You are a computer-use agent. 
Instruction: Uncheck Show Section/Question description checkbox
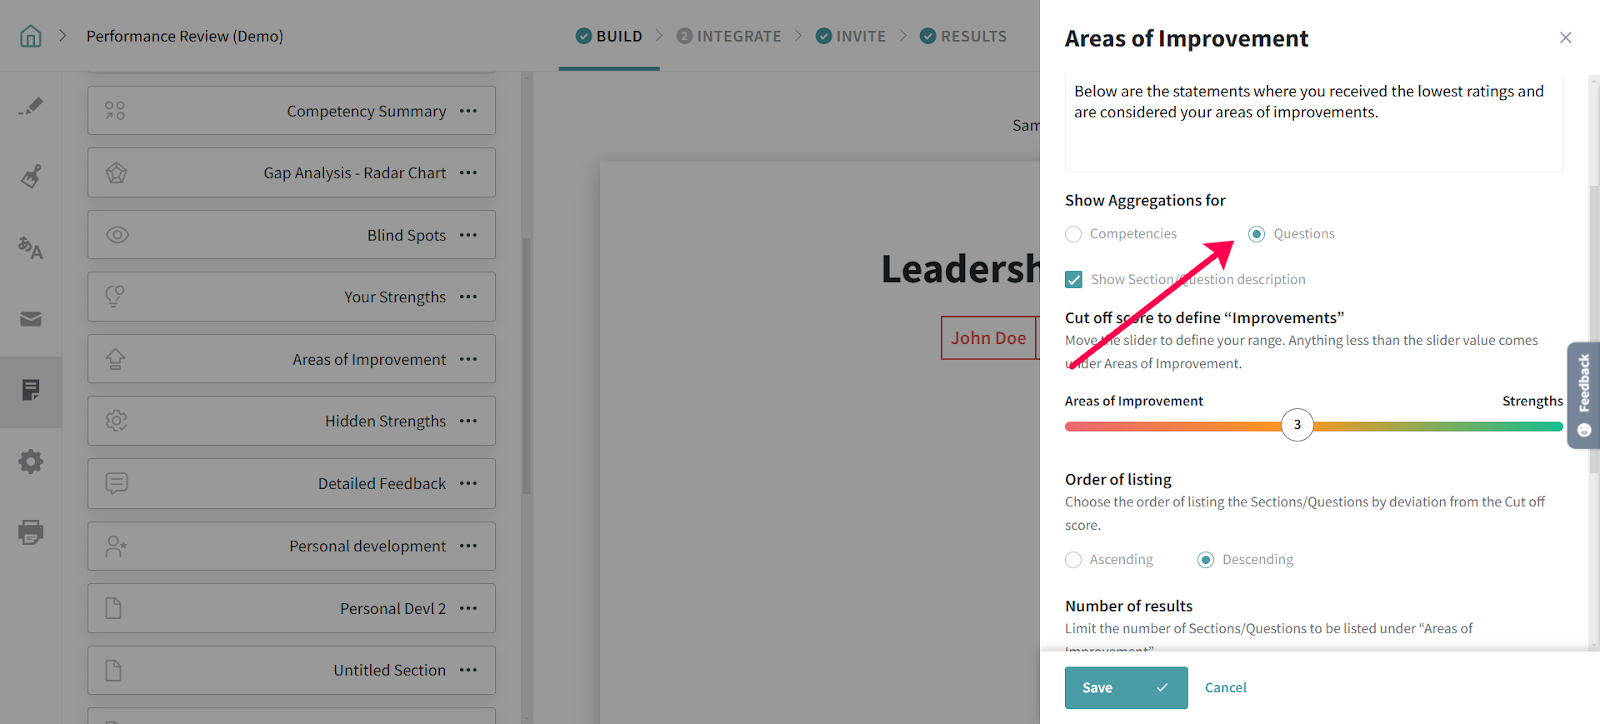[x=1074, y=280]
